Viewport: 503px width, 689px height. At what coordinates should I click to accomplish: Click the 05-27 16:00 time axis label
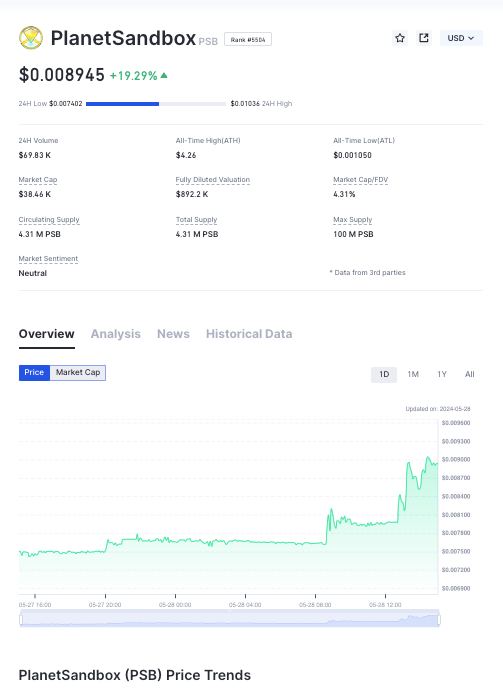coord(35,605)
